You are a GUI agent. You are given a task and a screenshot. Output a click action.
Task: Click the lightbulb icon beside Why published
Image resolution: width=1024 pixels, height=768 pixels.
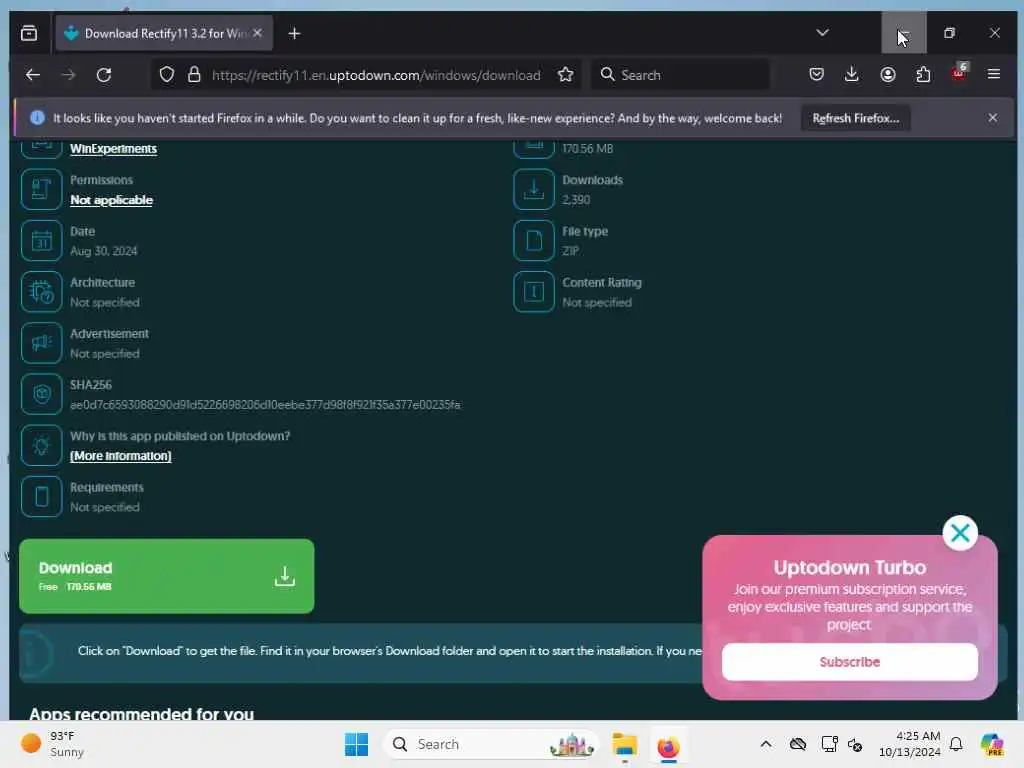pos(41,445)
